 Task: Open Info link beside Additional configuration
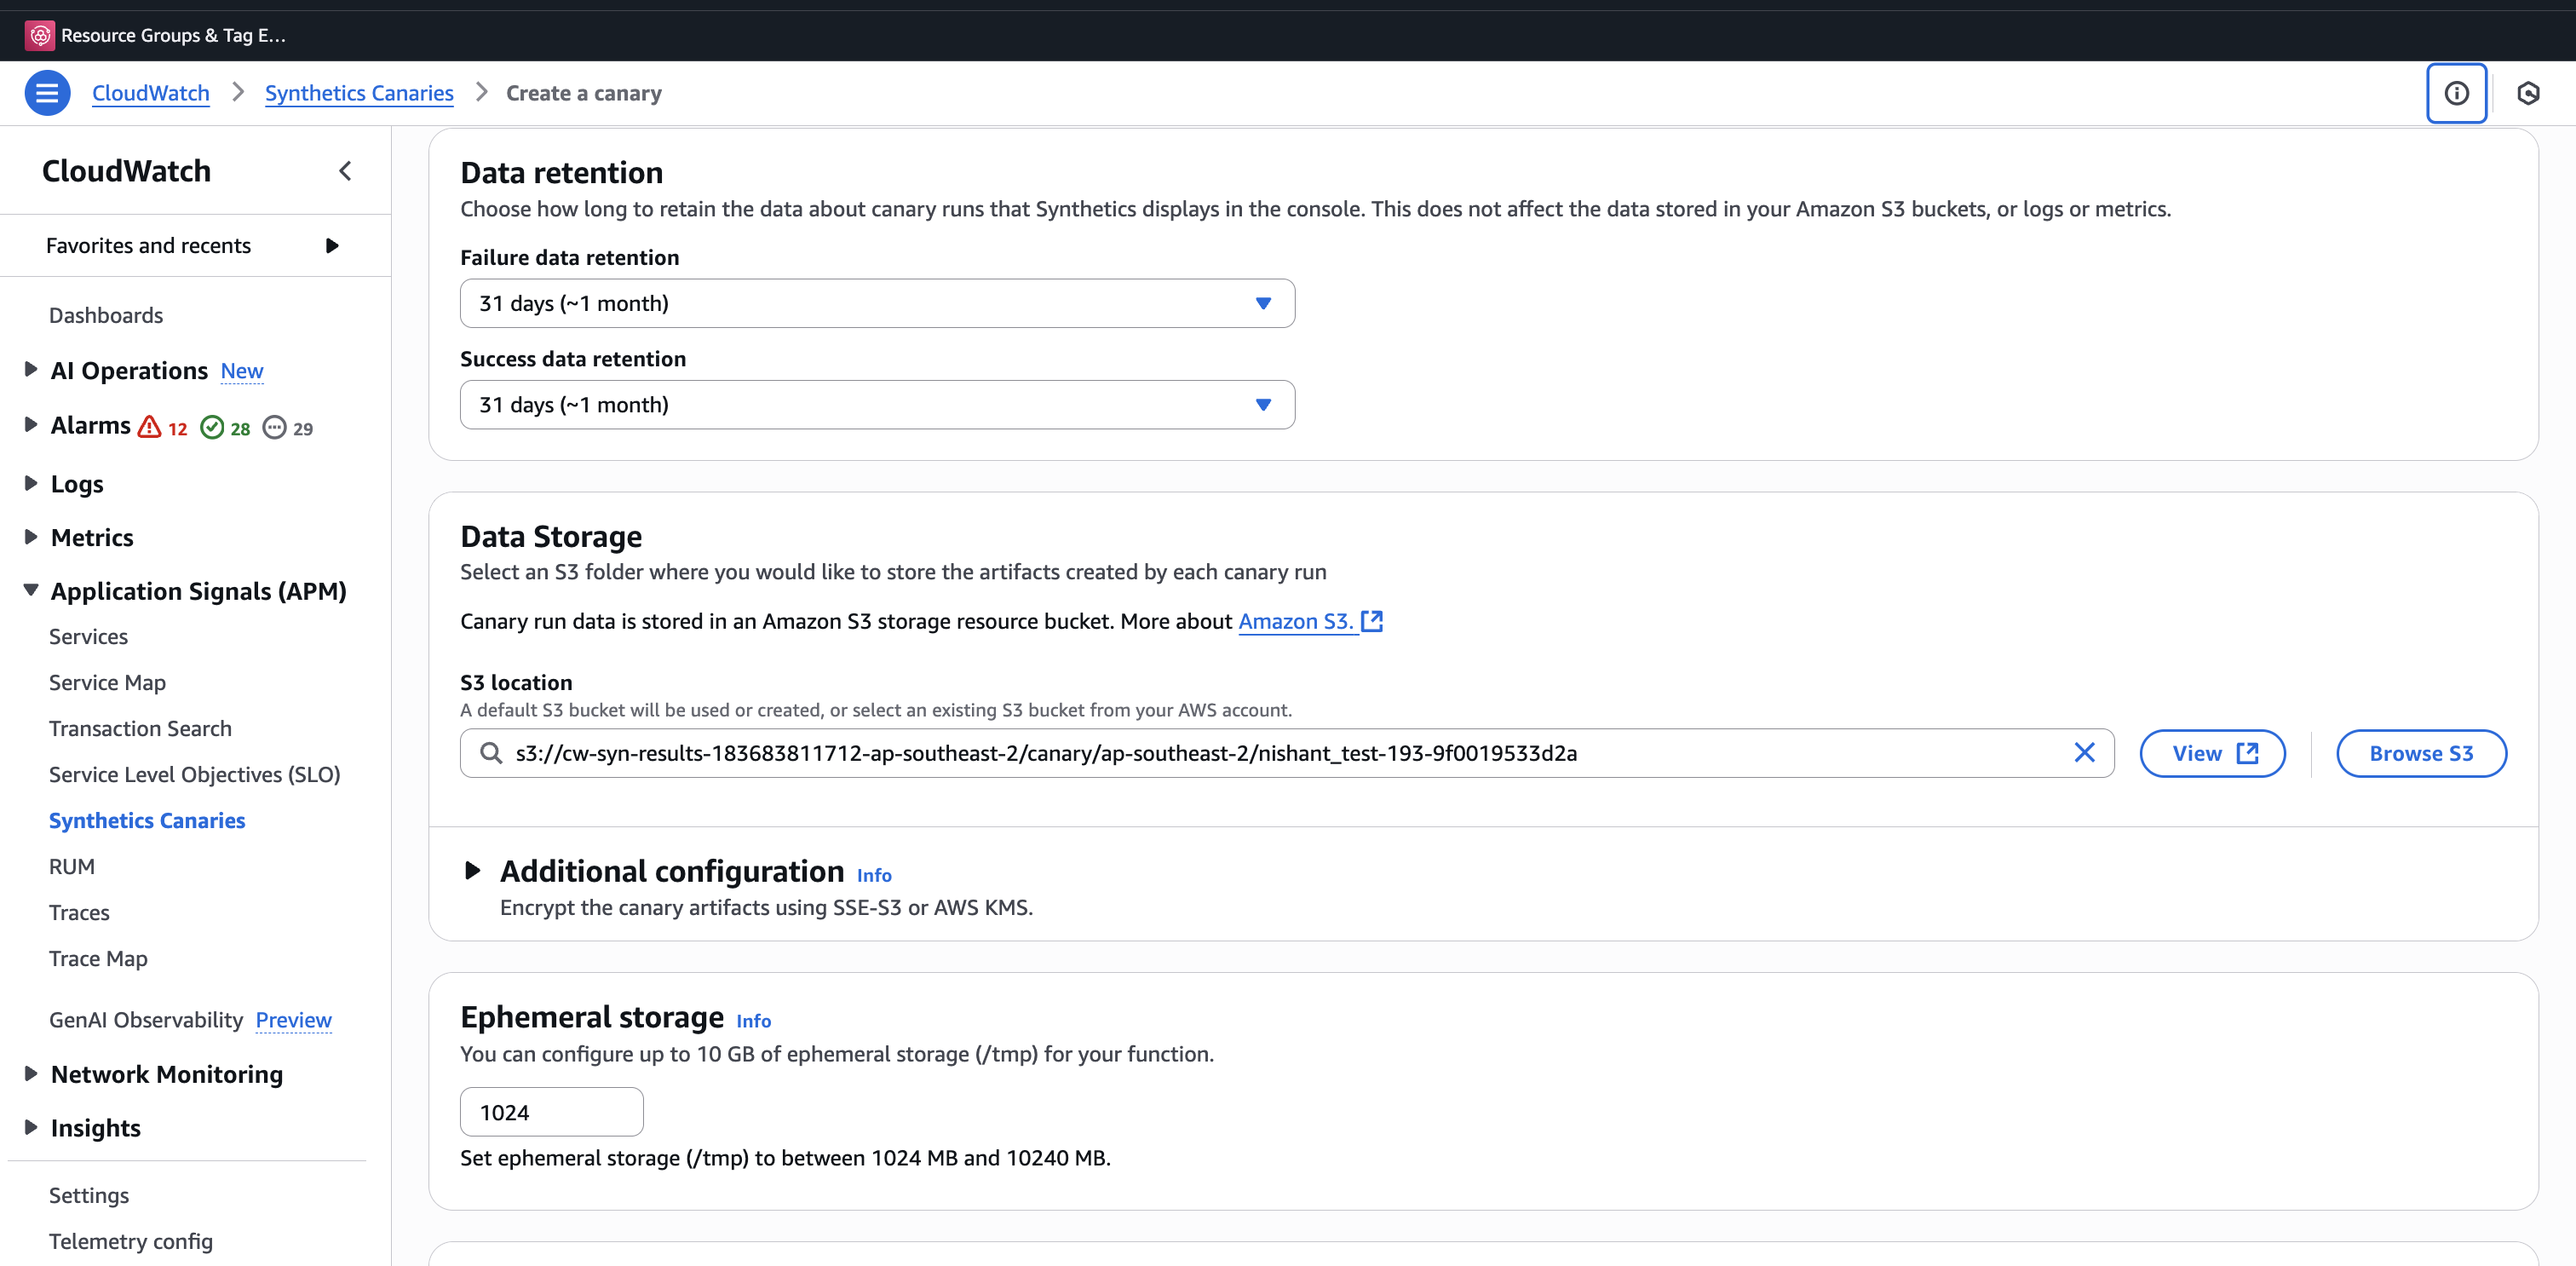click(874, 875)
